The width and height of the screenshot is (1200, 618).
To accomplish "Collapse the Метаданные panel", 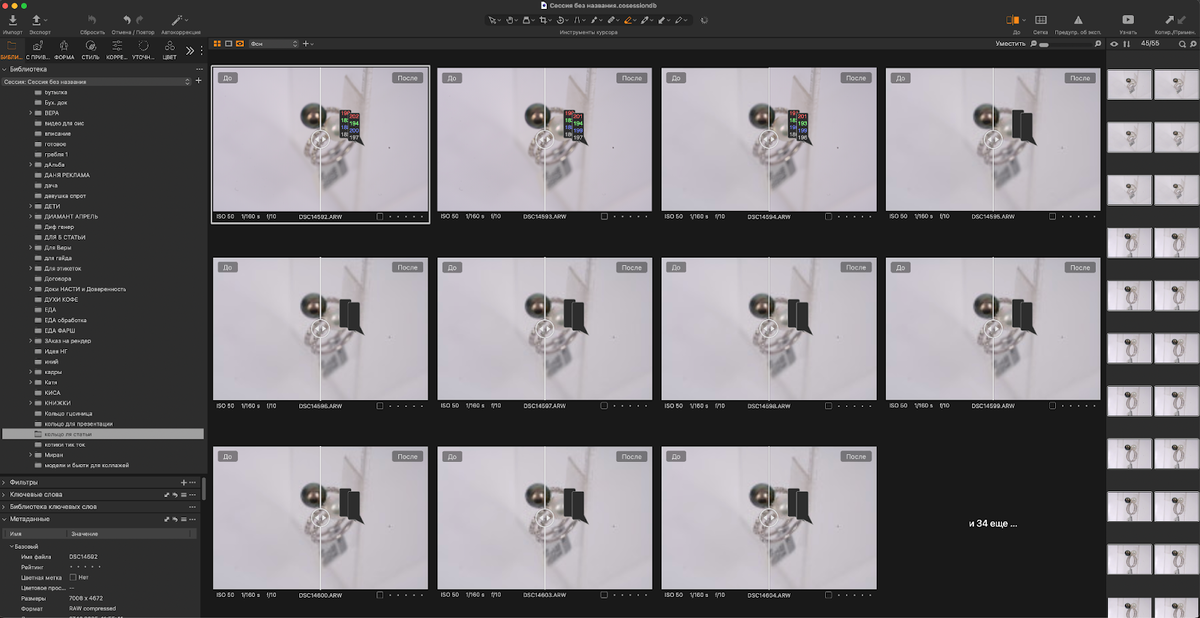I will click(4, 519).
